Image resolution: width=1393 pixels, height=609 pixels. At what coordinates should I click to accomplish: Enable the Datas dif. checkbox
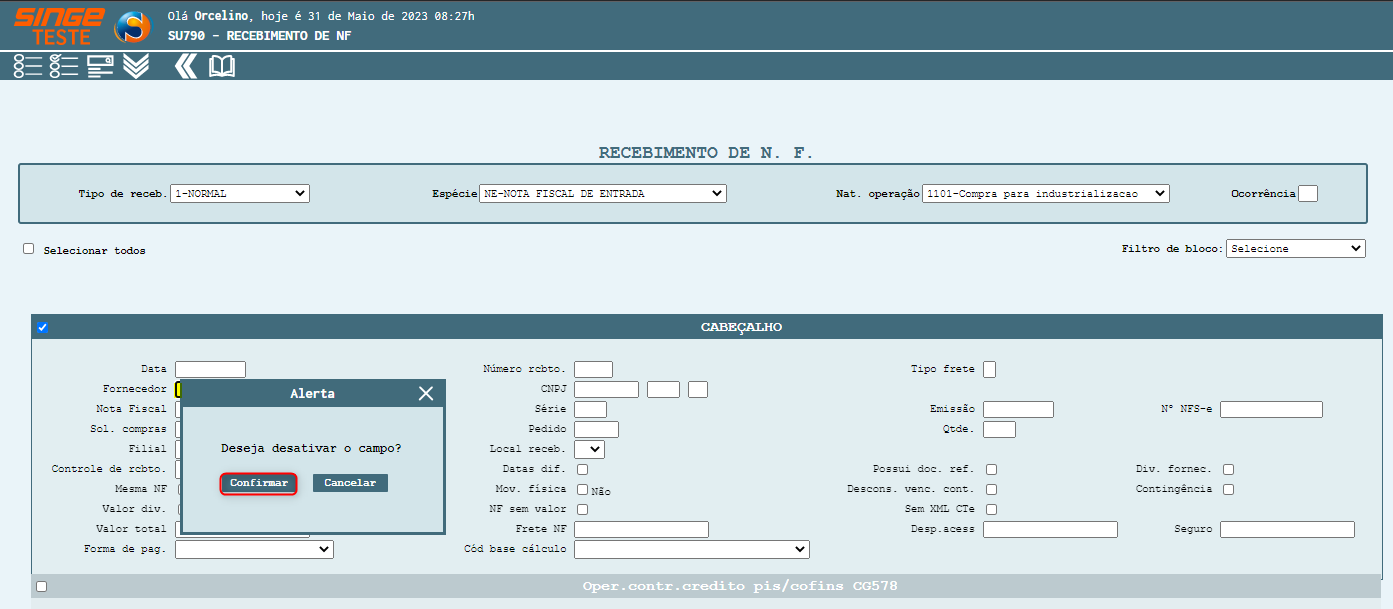[x=583, y=469]
